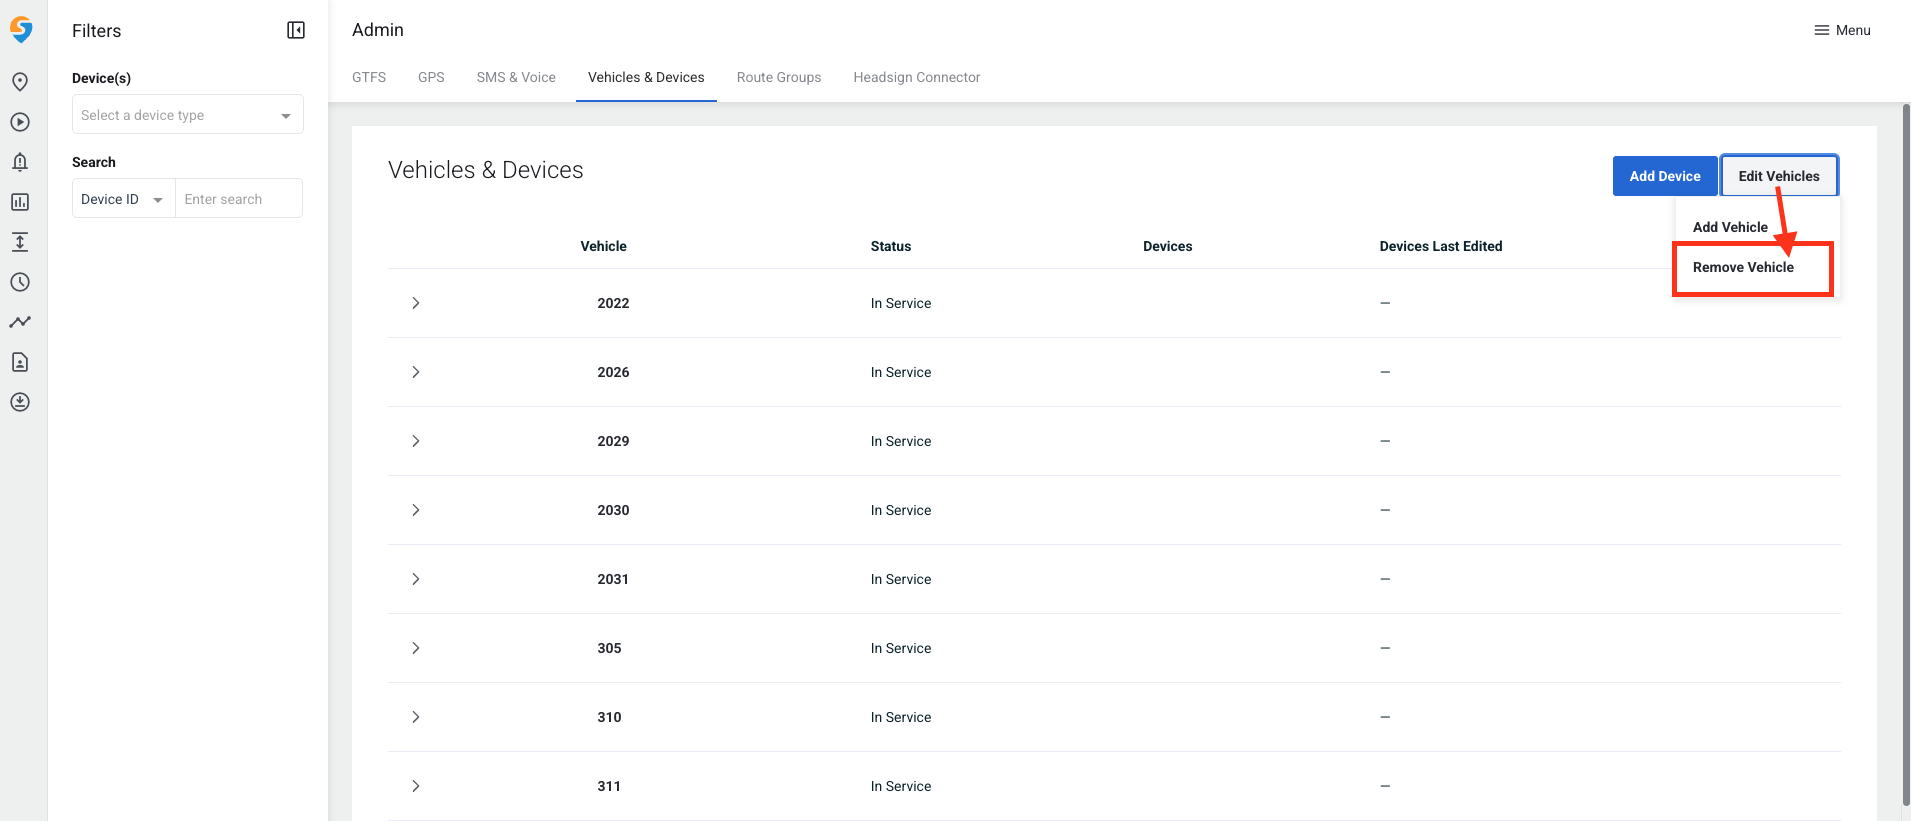Click vehicle number 2030
The height and width of the screenshot is (821, 1911).
point(613,510)
